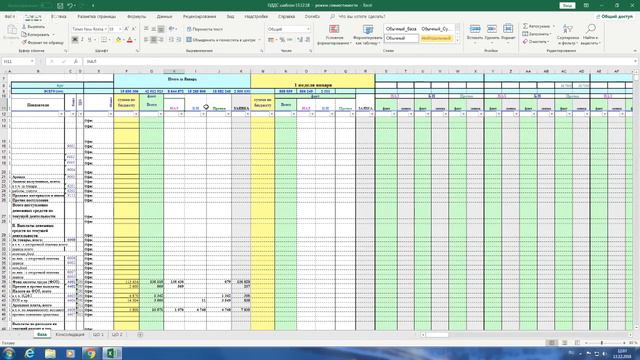Open Data (Данные) ribbon tab
This screenshot has height=360, width=640.
[x=164, y=17]
